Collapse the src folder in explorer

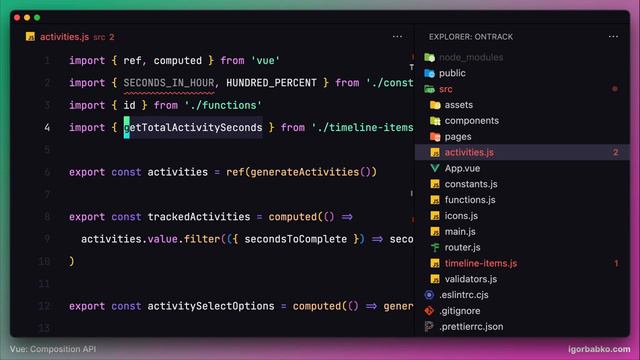click(446, 89)
